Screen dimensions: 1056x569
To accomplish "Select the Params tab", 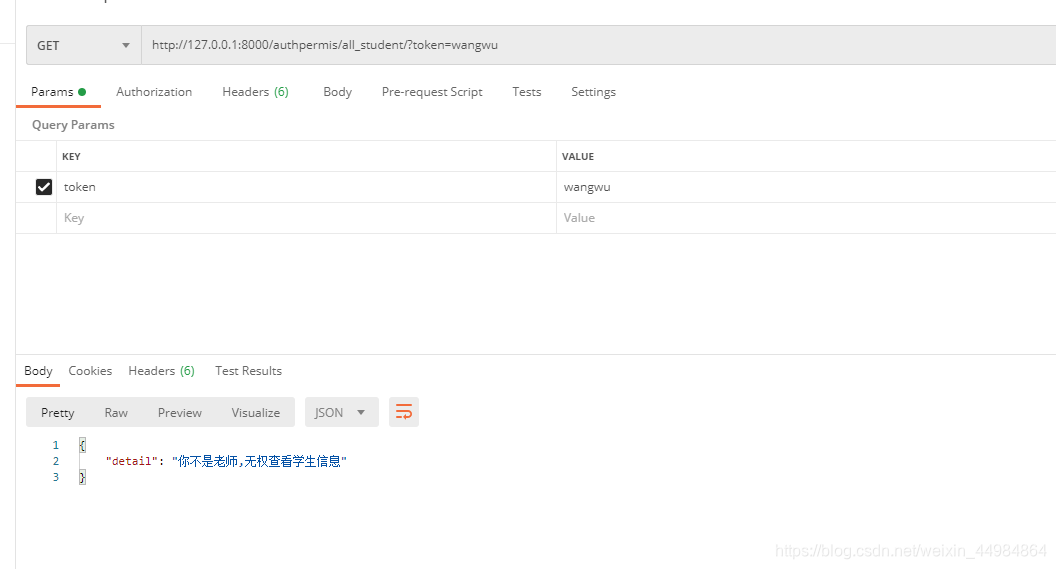I will (x=58, y=92).
